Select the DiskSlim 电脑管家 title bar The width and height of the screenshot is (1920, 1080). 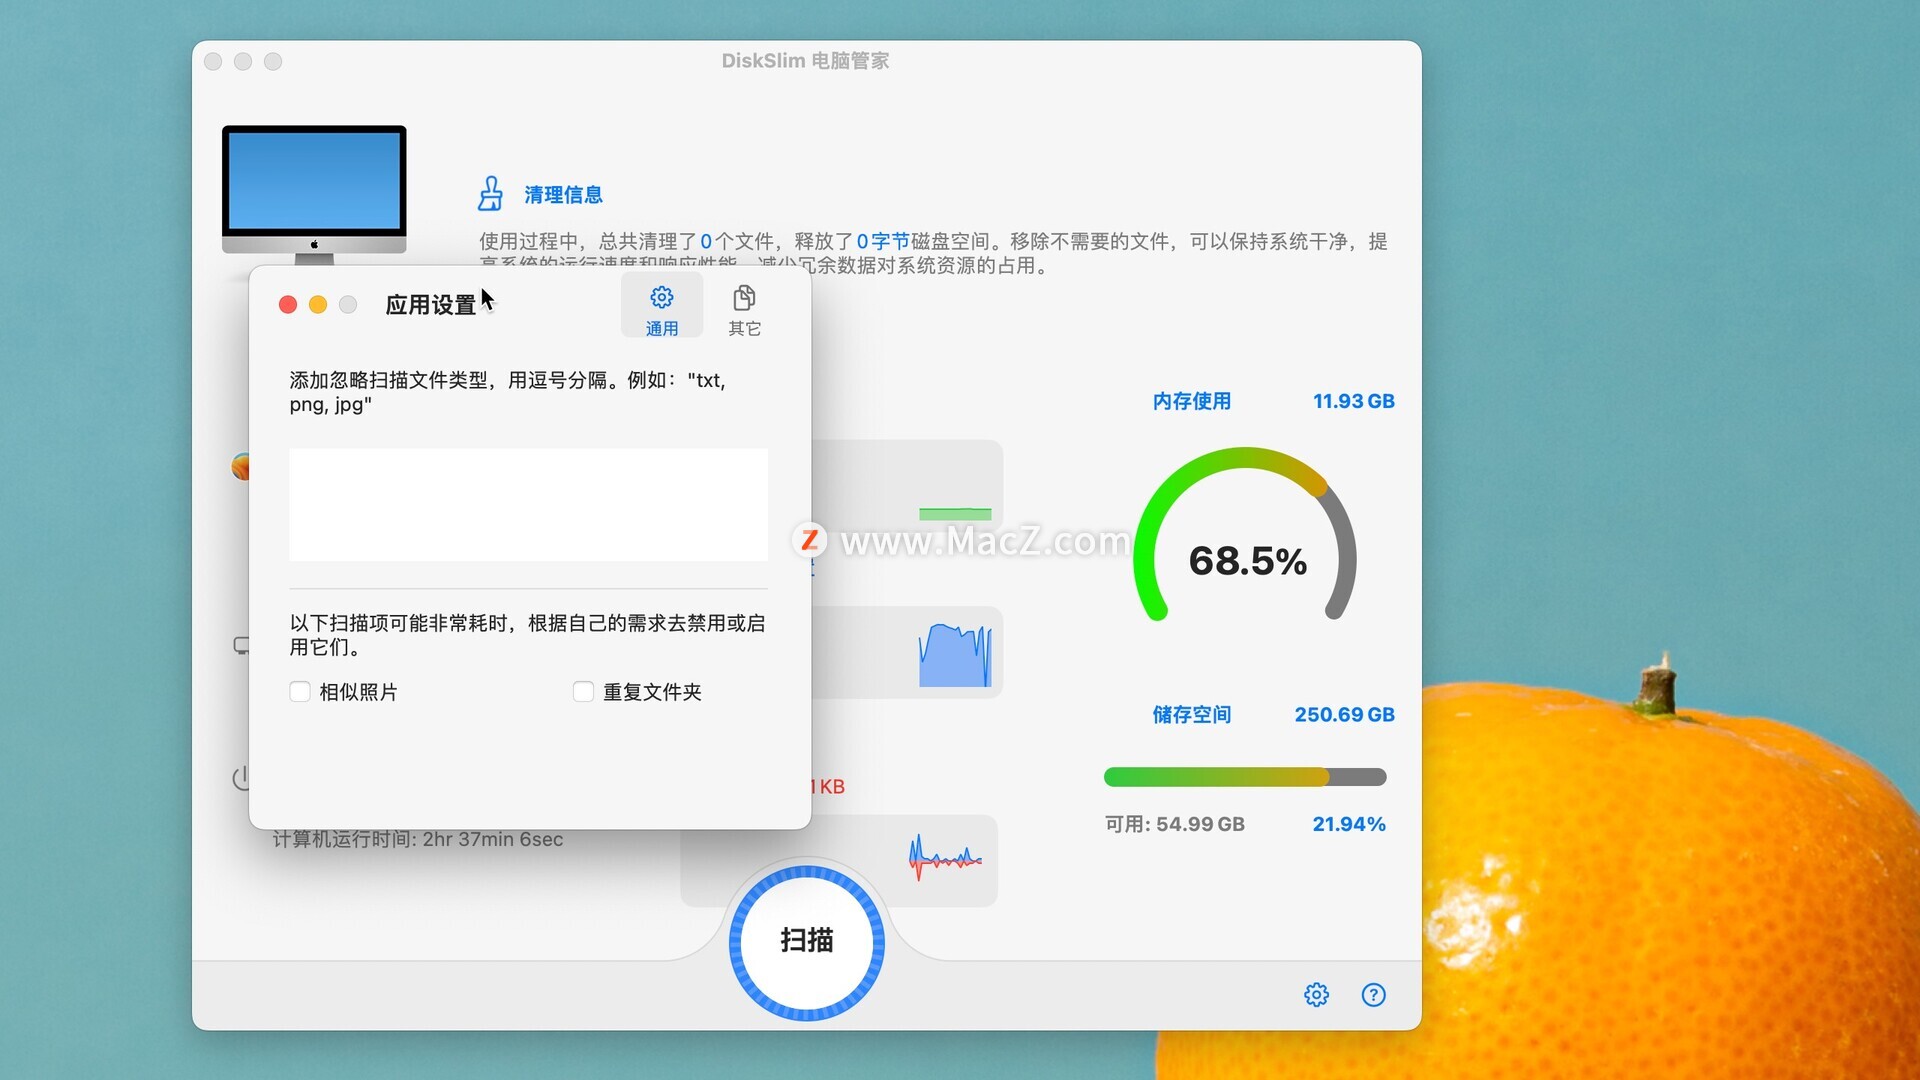pos(806,61)
